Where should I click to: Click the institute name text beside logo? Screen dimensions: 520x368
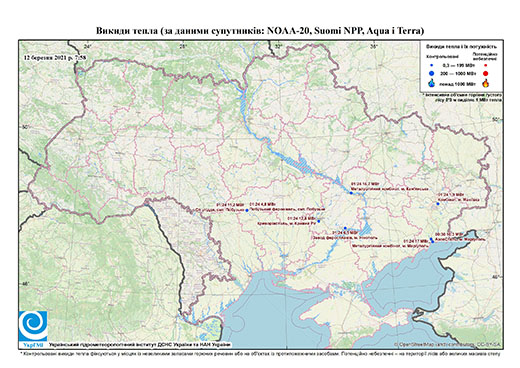coord(140,344)
